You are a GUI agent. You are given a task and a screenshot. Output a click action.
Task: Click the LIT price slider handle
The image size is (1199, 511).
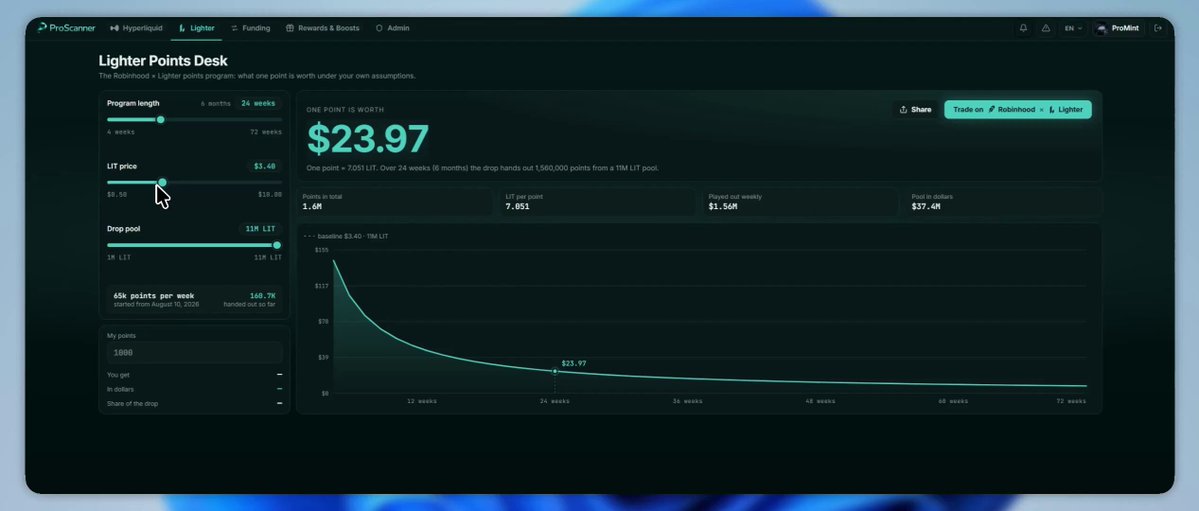click(162, 182)
